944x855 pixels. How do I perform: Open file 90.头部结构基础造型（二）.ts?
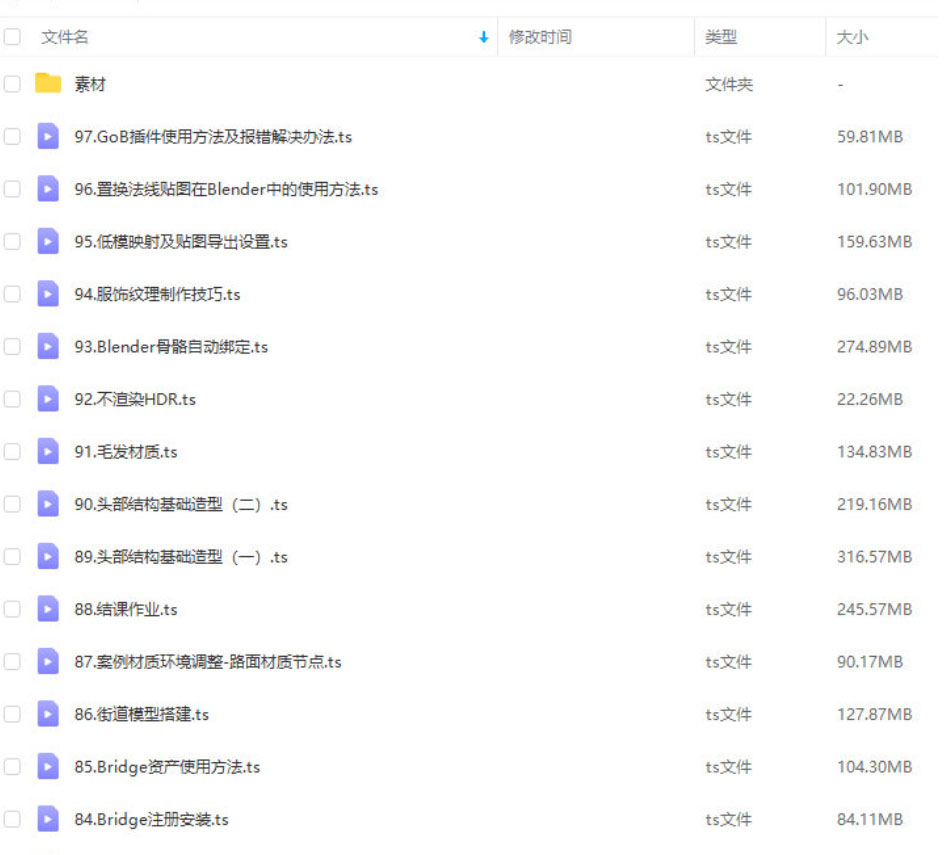click(181, 504)
